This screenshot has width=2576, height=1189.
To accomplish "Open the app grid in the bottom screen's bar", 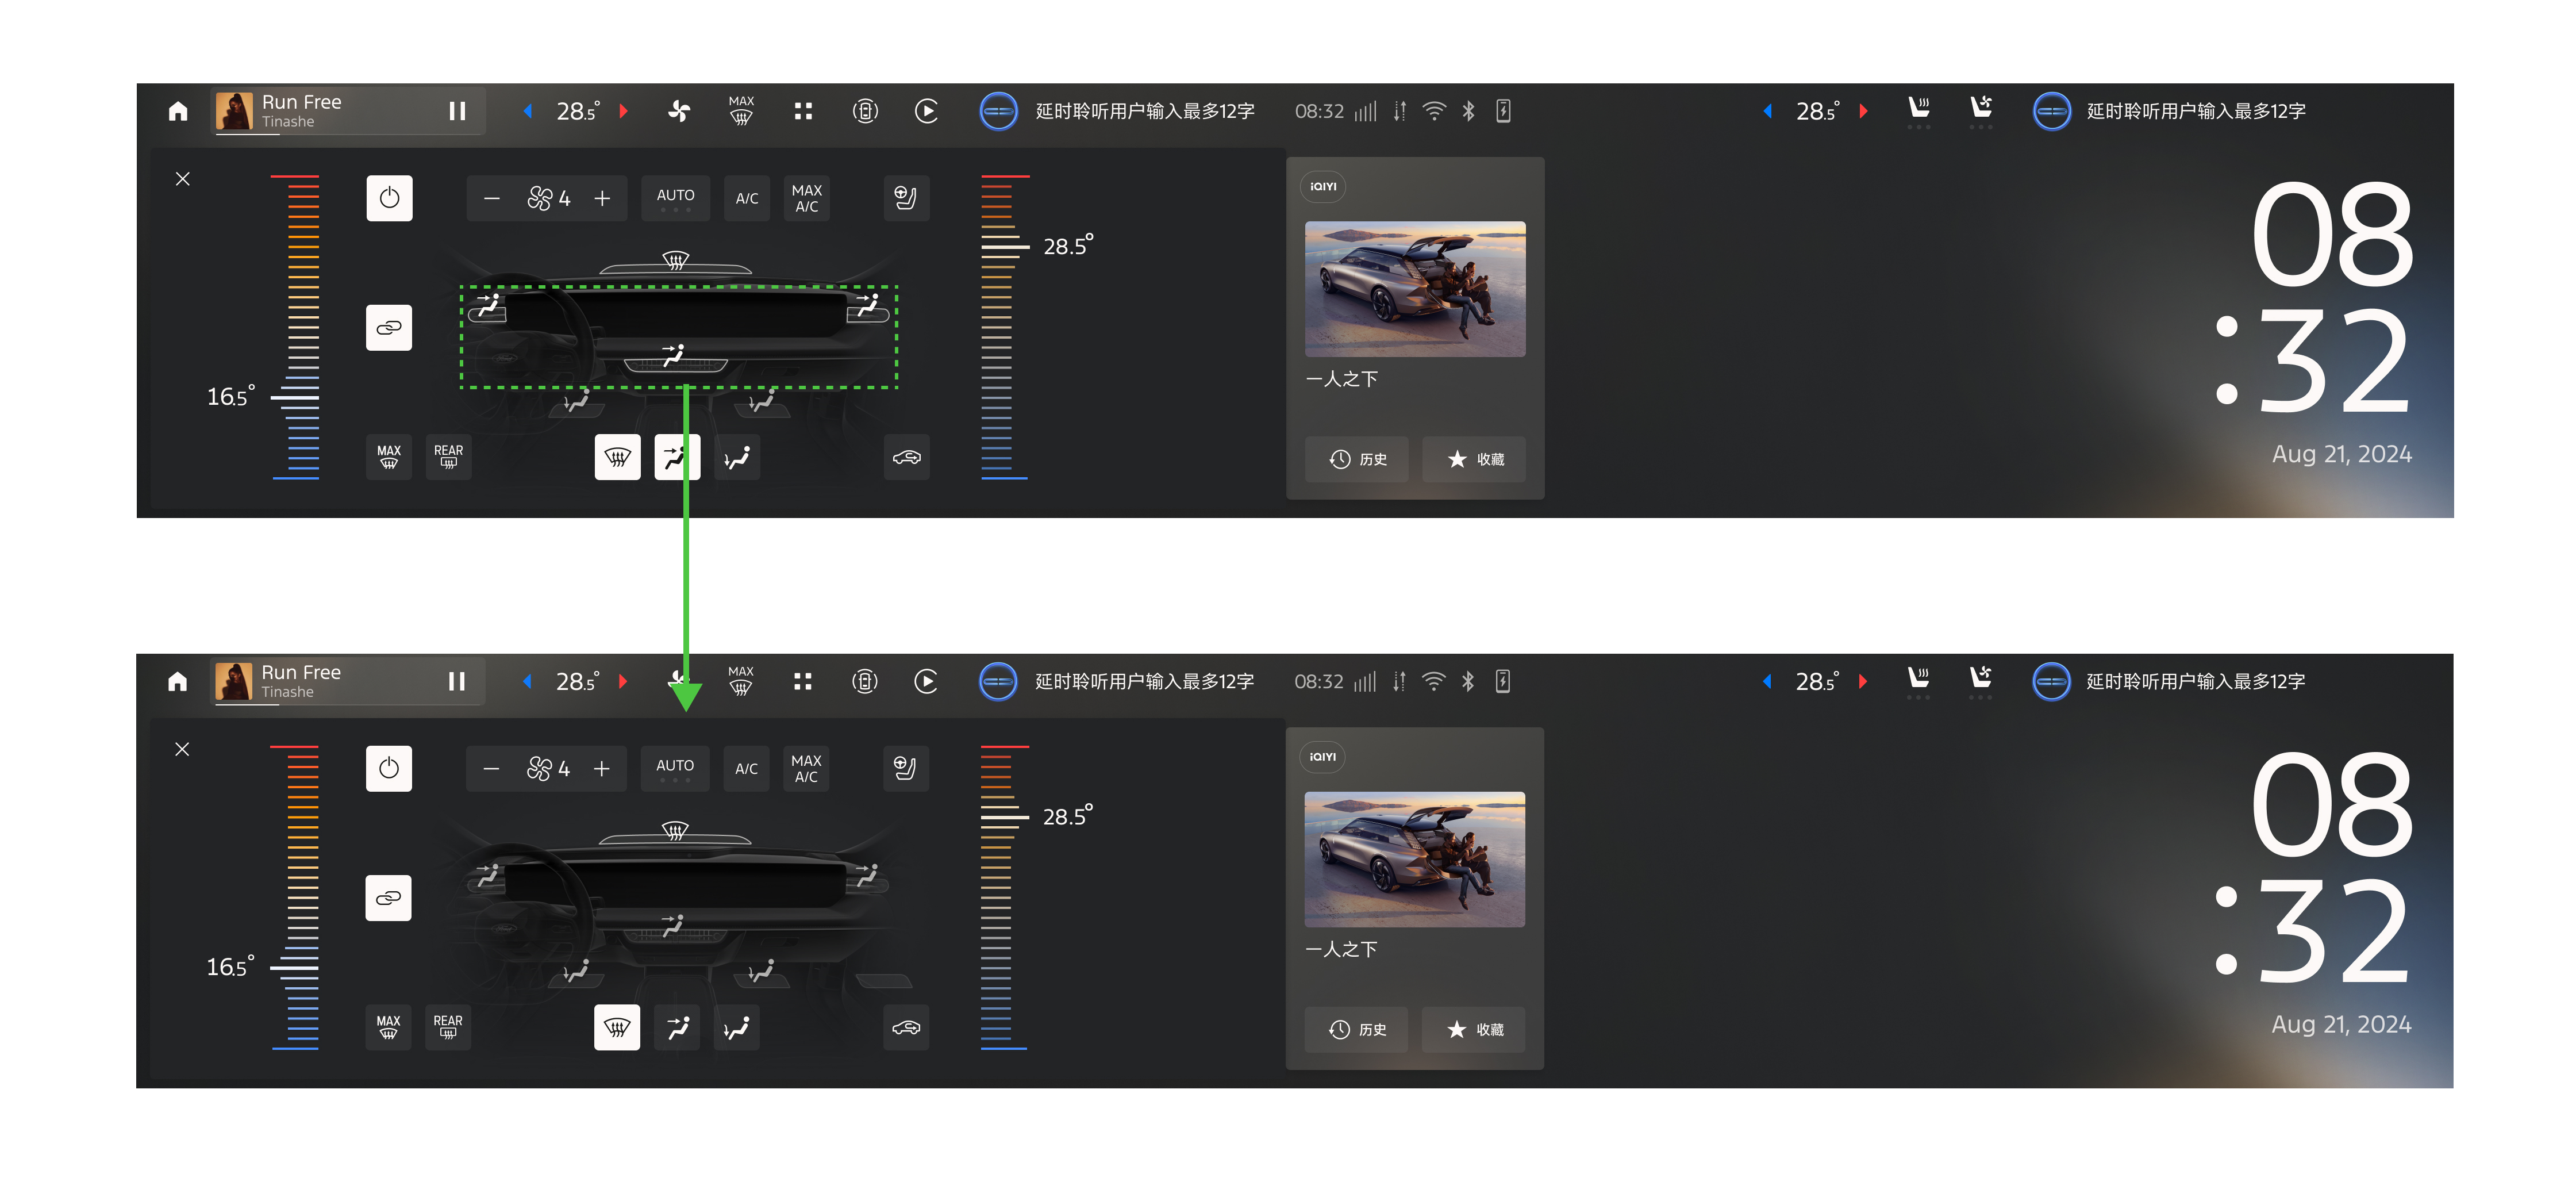I will tap(802, 682).
